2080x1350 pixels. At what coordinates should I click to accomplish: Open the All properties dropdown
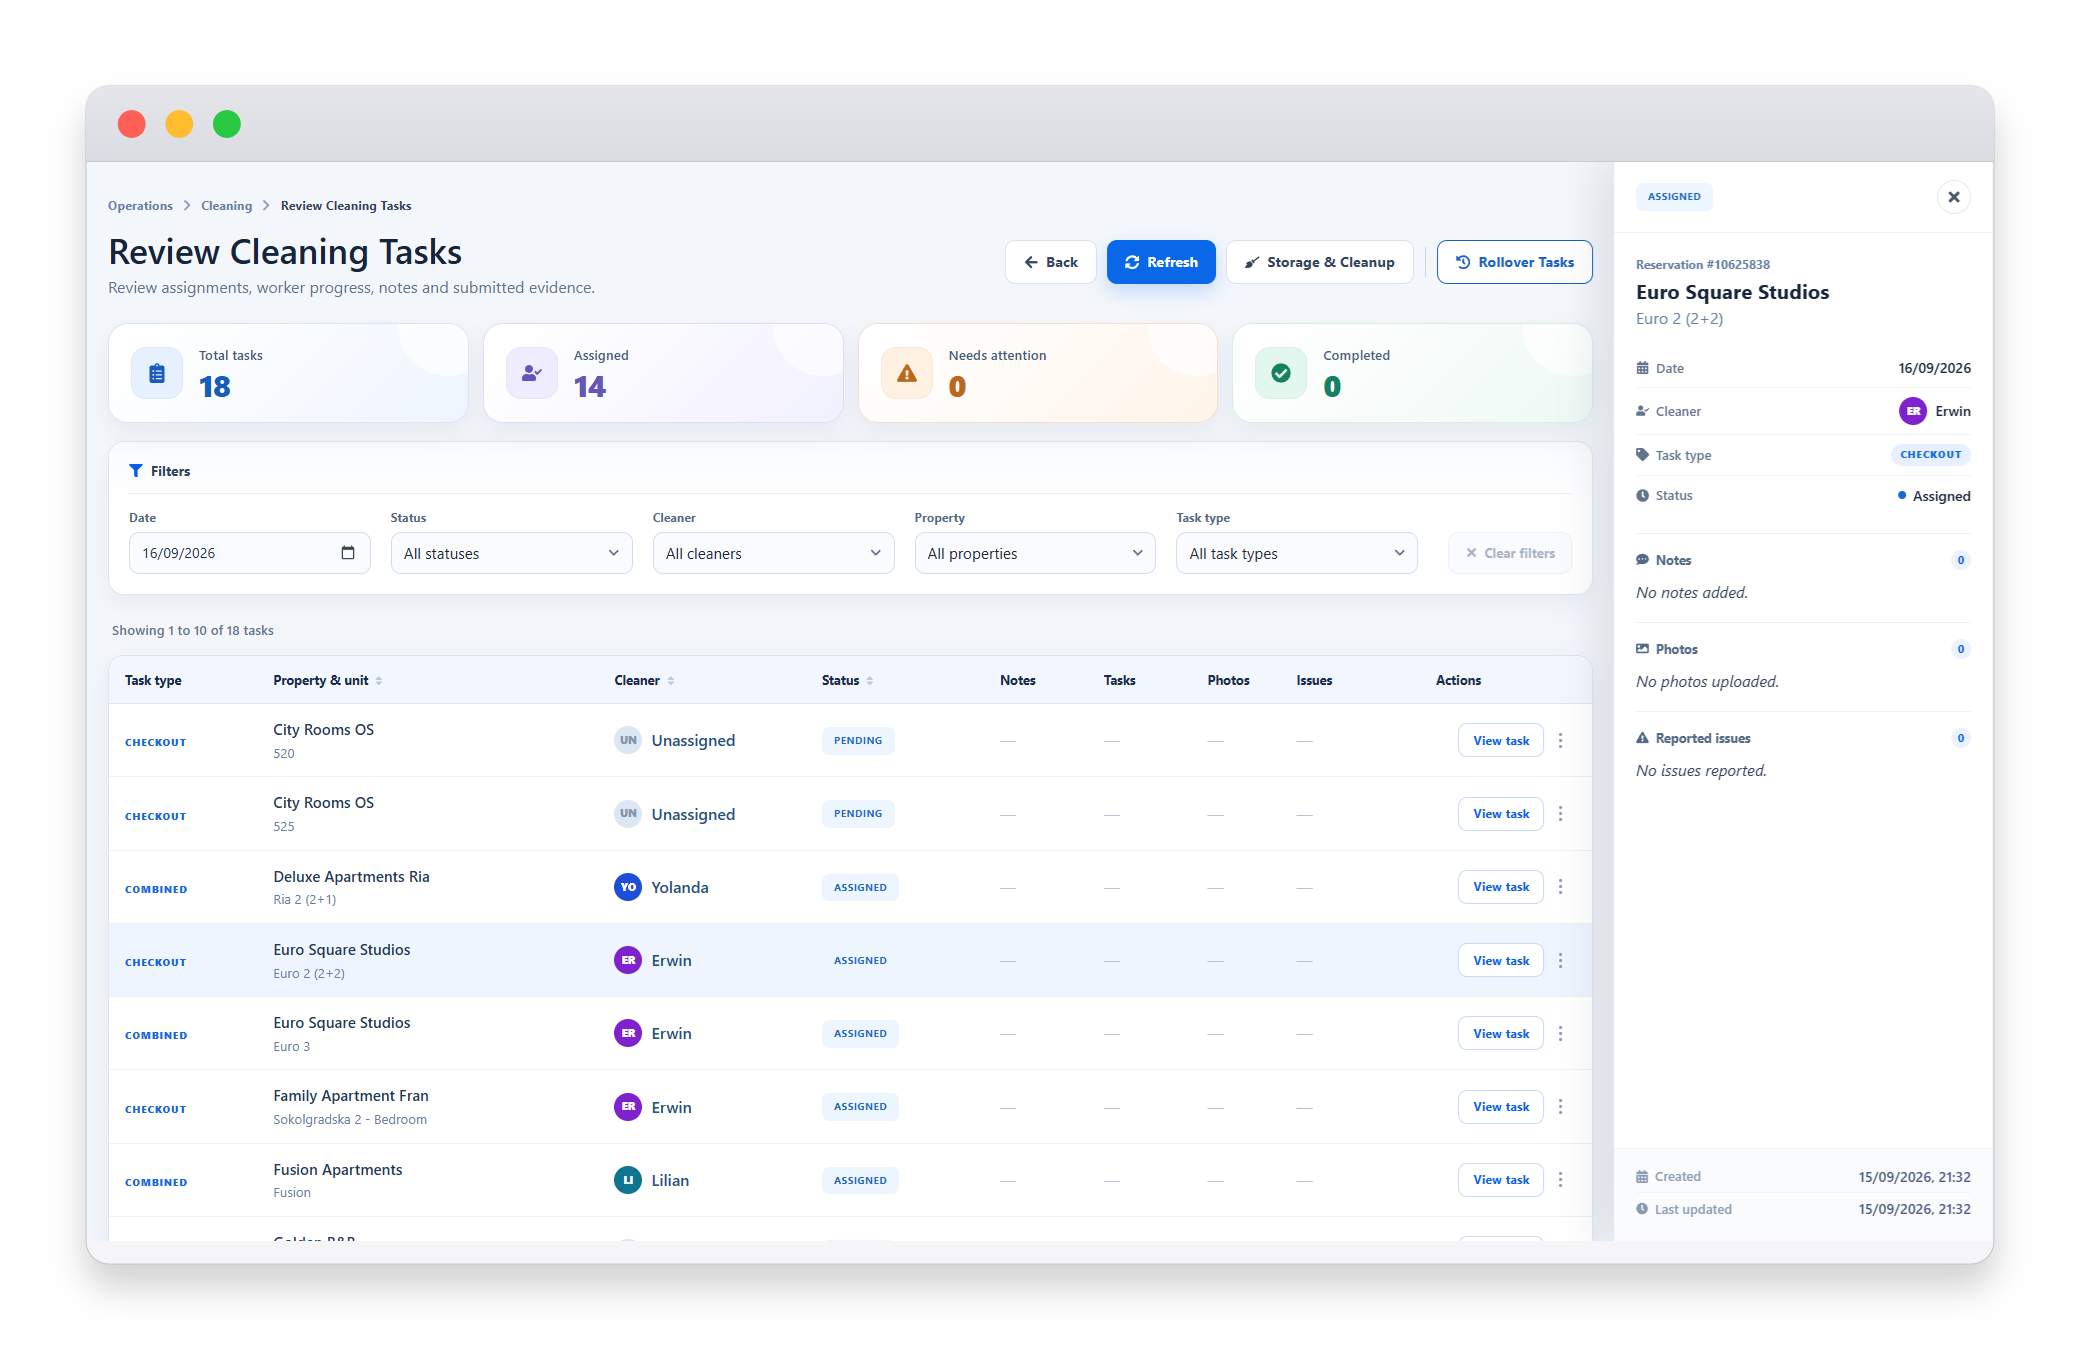(1035, 553)
